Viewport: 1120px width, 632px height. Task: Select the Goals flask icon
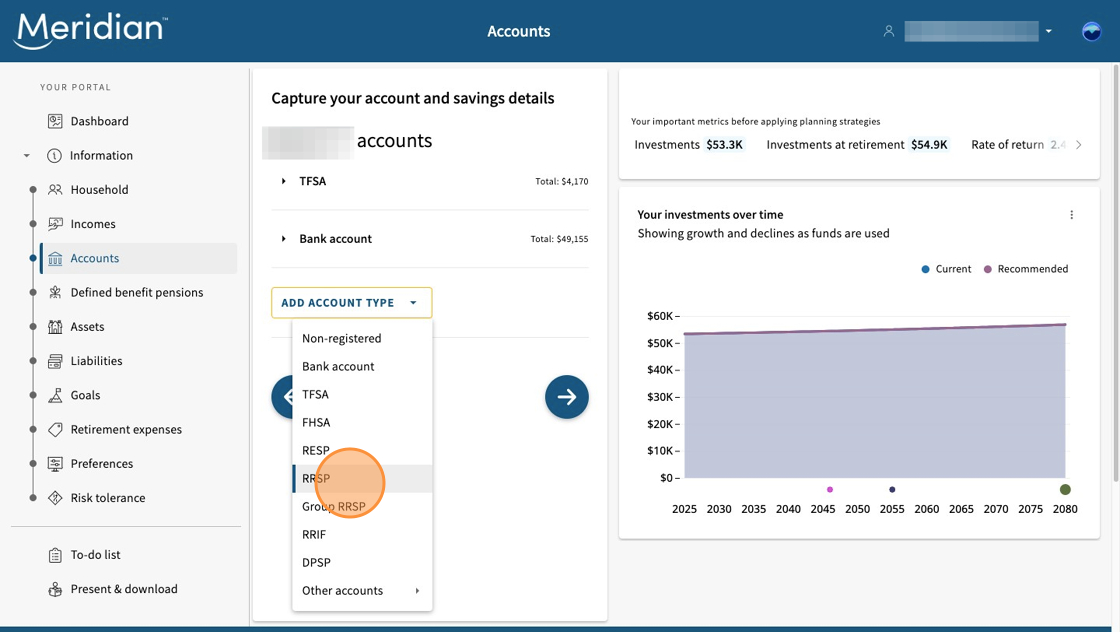pos(55,396)
